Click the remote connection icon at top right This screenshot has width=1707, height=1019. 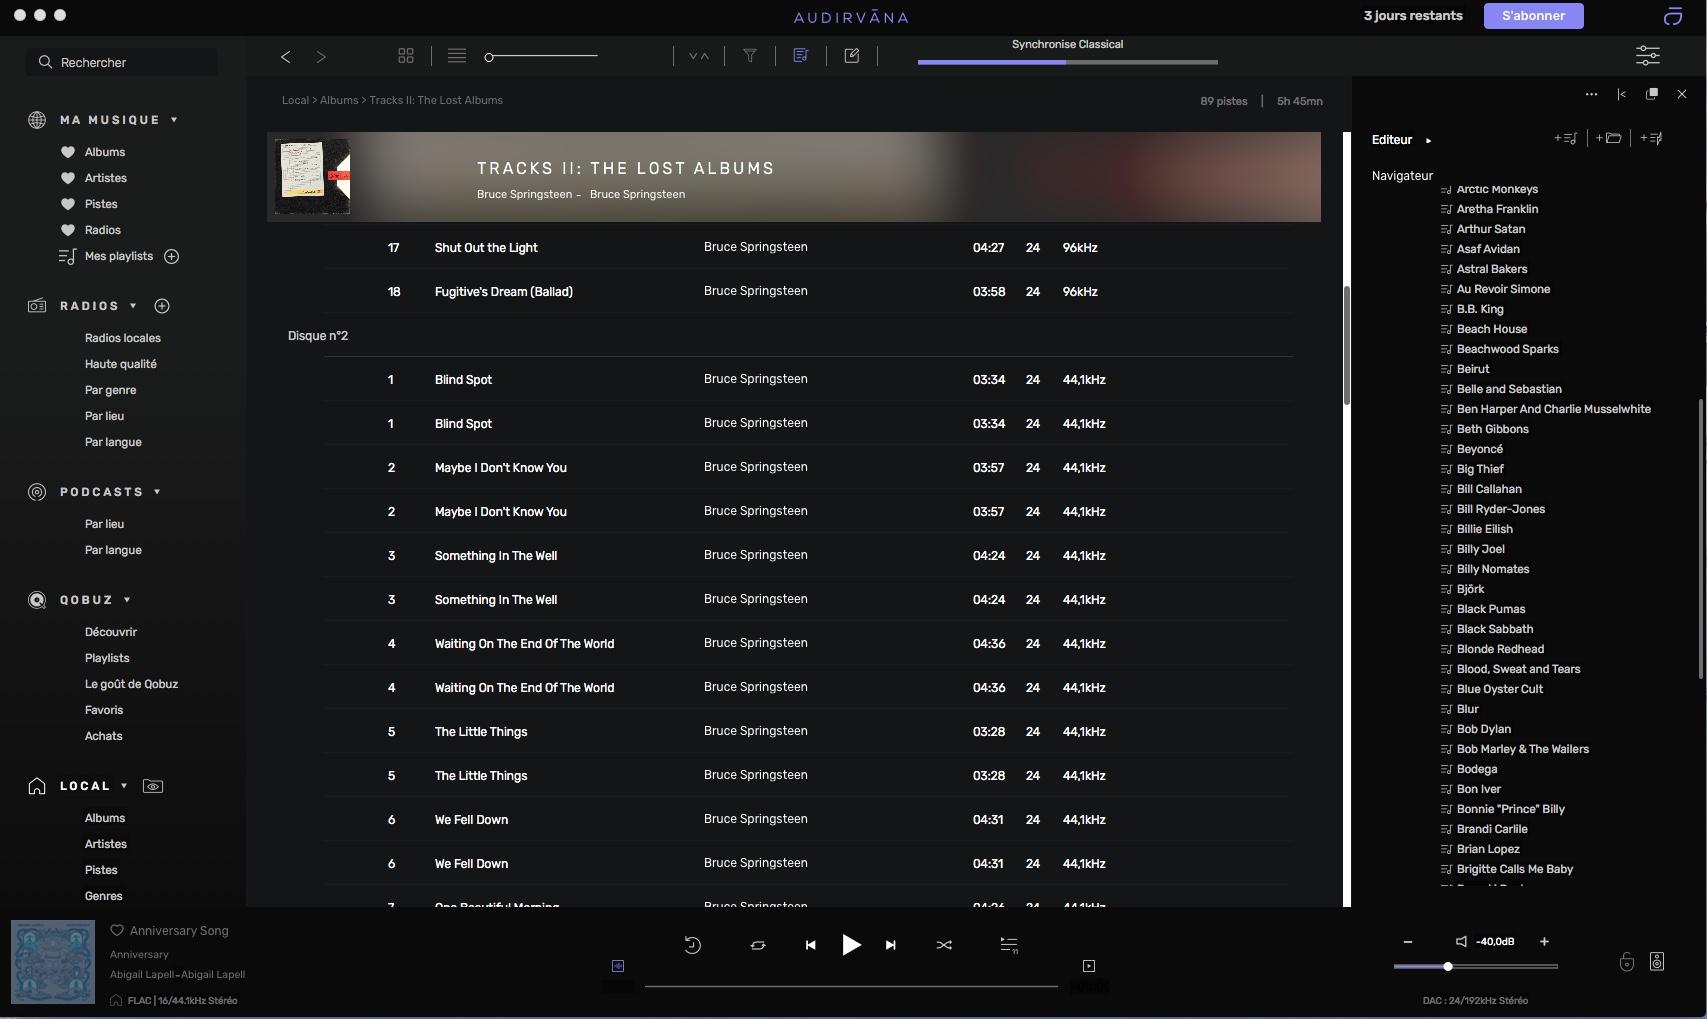1673,16
